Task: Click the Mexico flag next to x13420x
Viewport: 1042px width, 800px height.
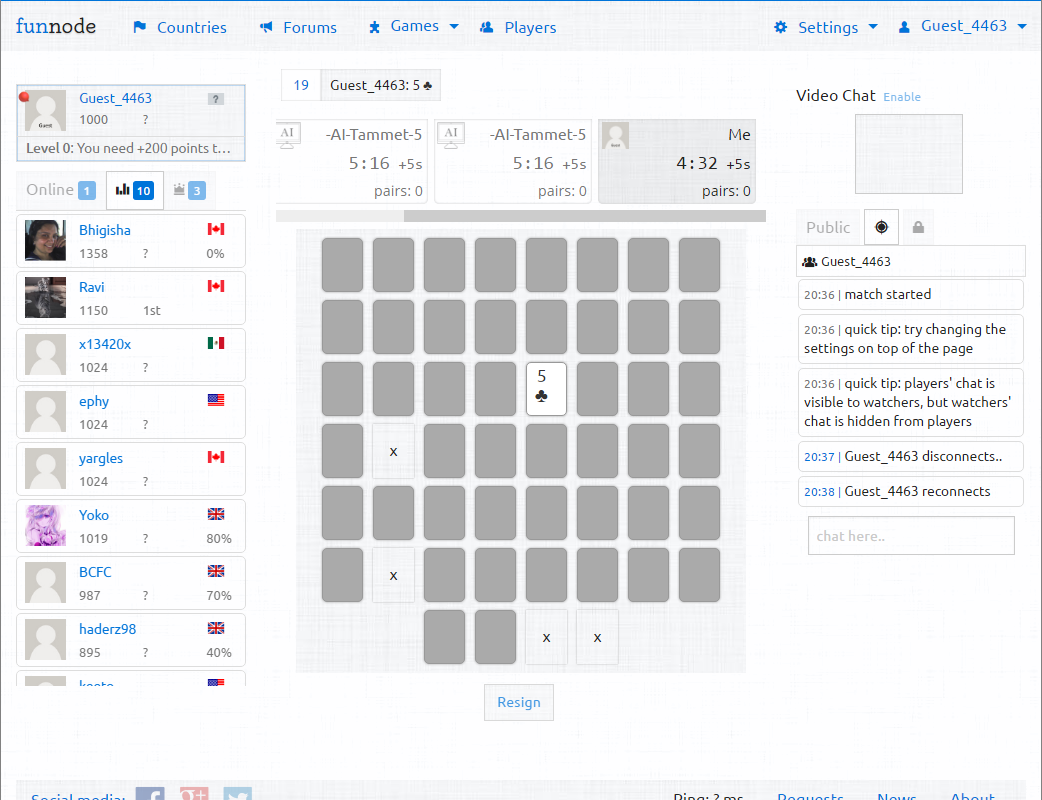Action: click(216, 343)
